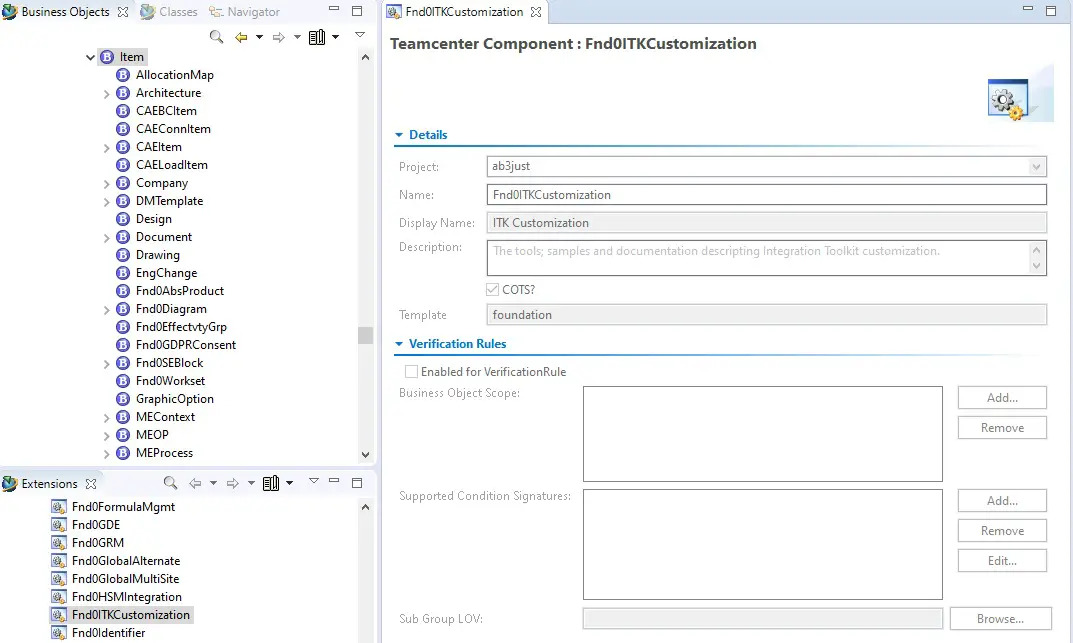Expand the MEContext tree node
Screen dimensions: 1073x643
coord(107,418)
